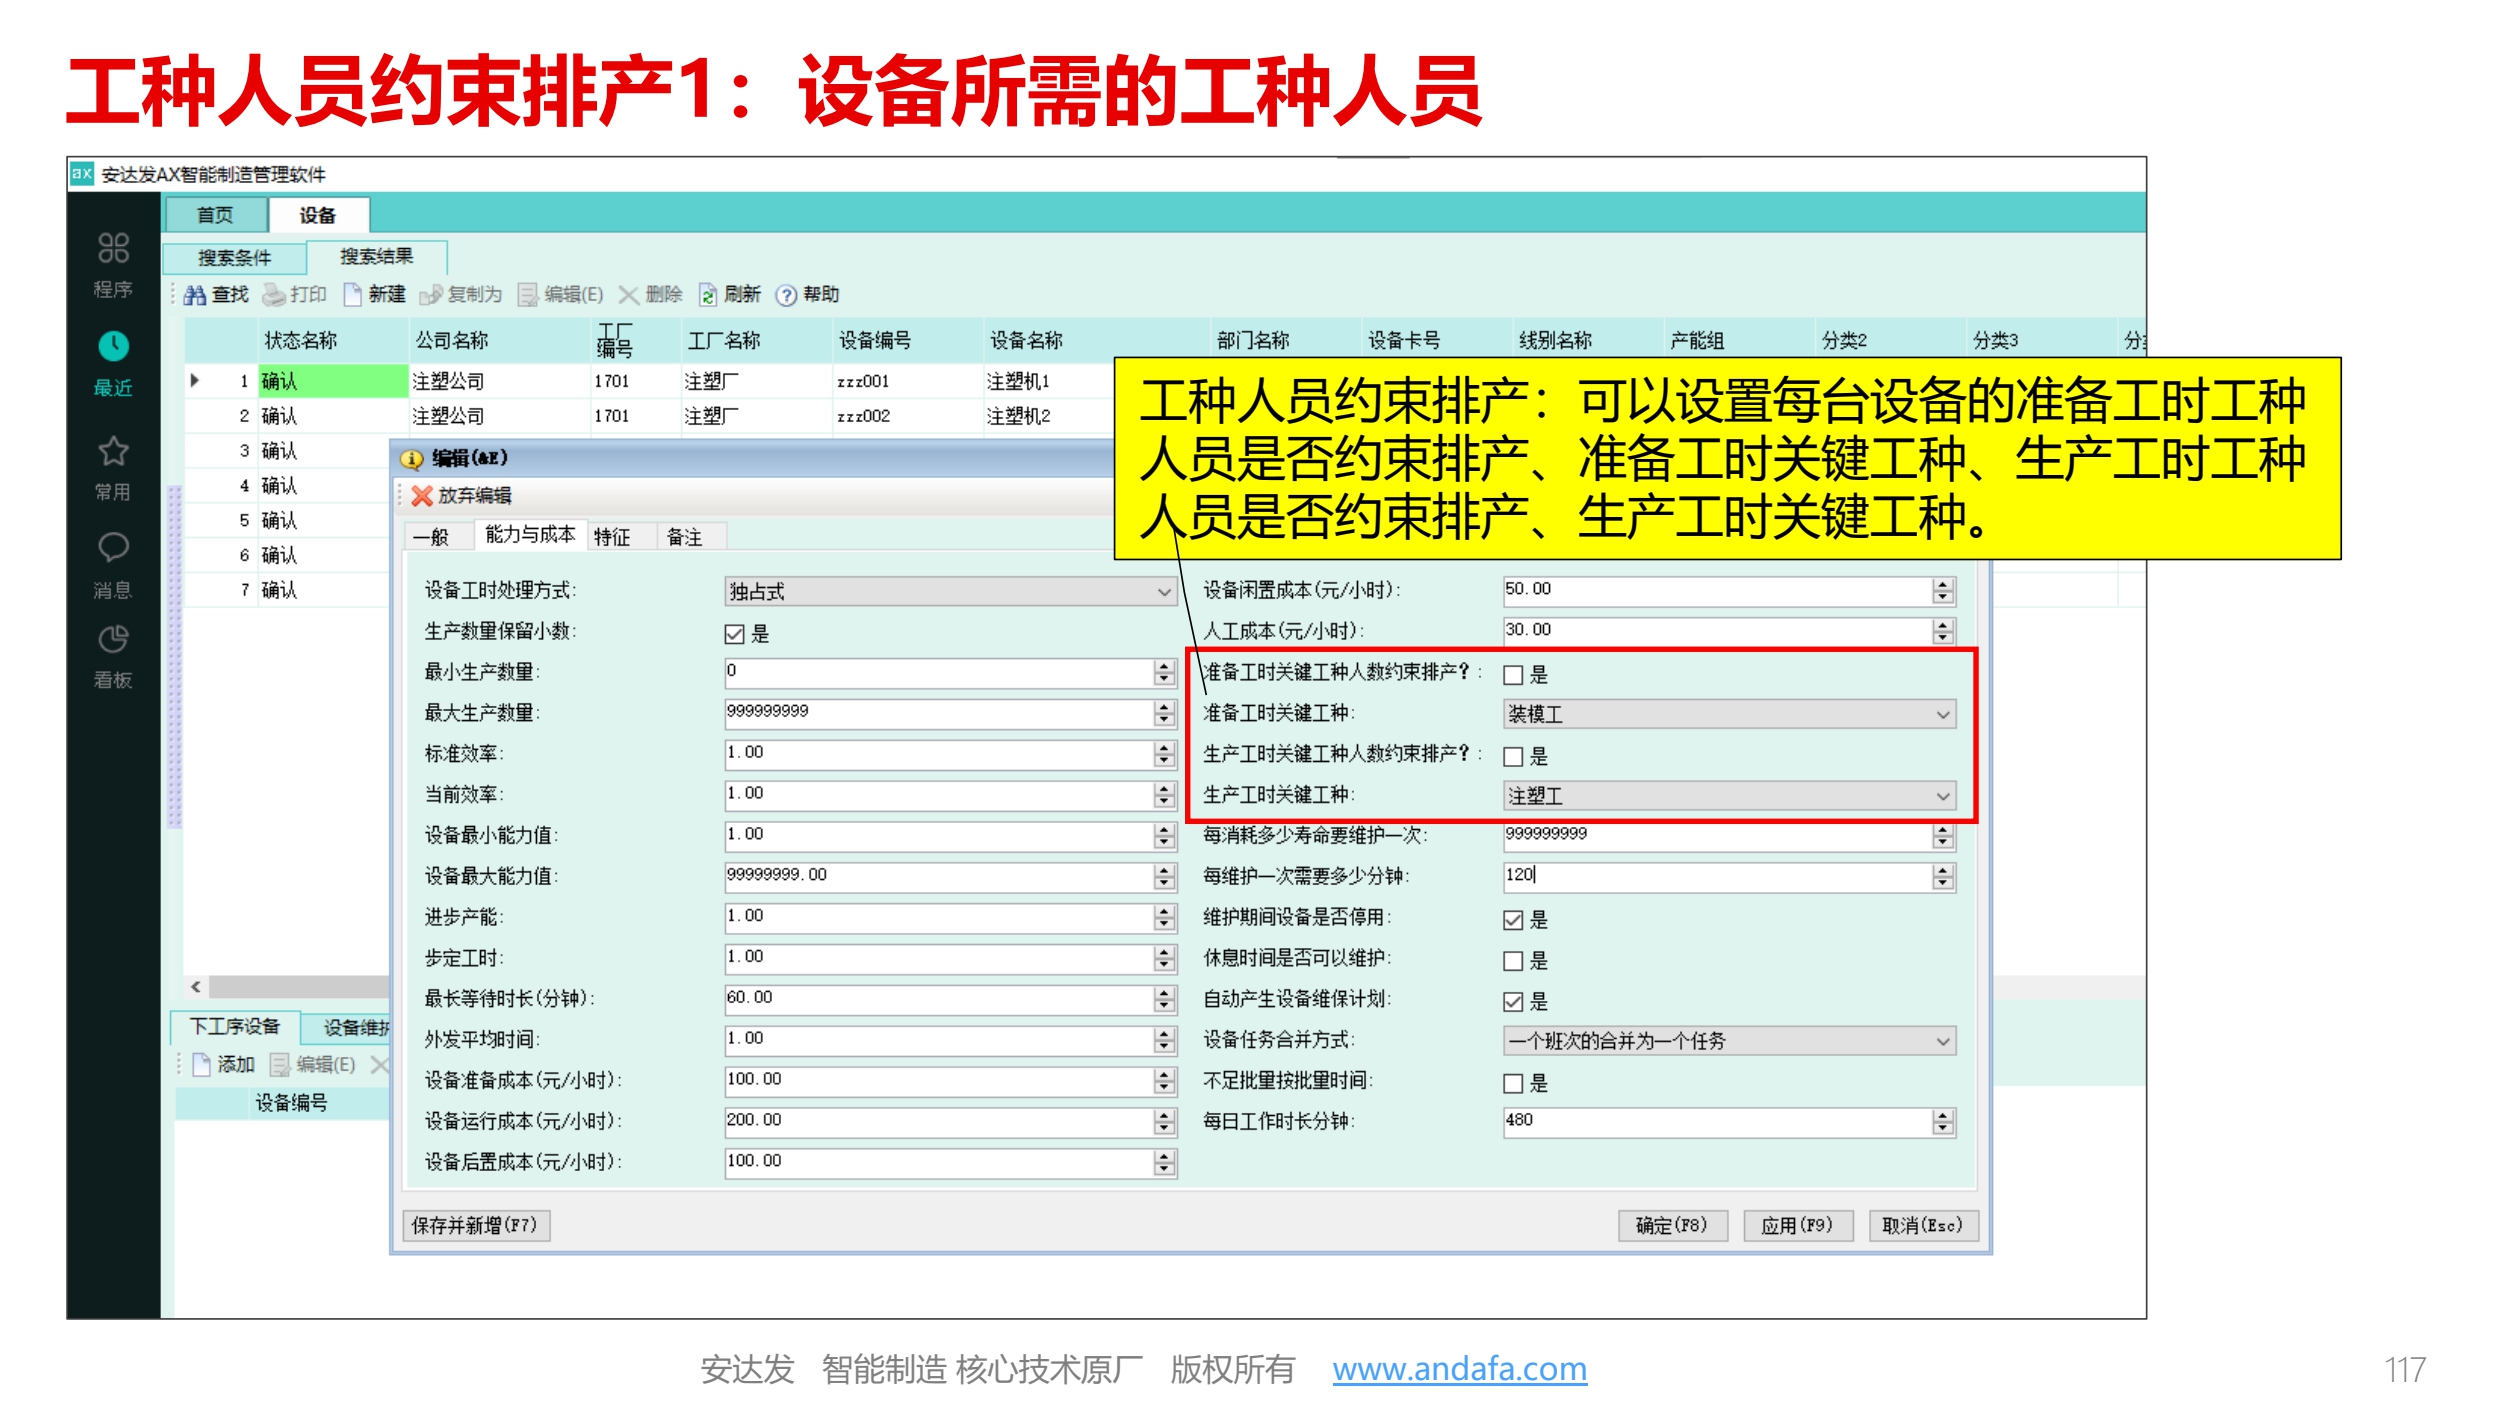
Task: Open the 消息 chat bubble icon
Action: tap(113, 547)
